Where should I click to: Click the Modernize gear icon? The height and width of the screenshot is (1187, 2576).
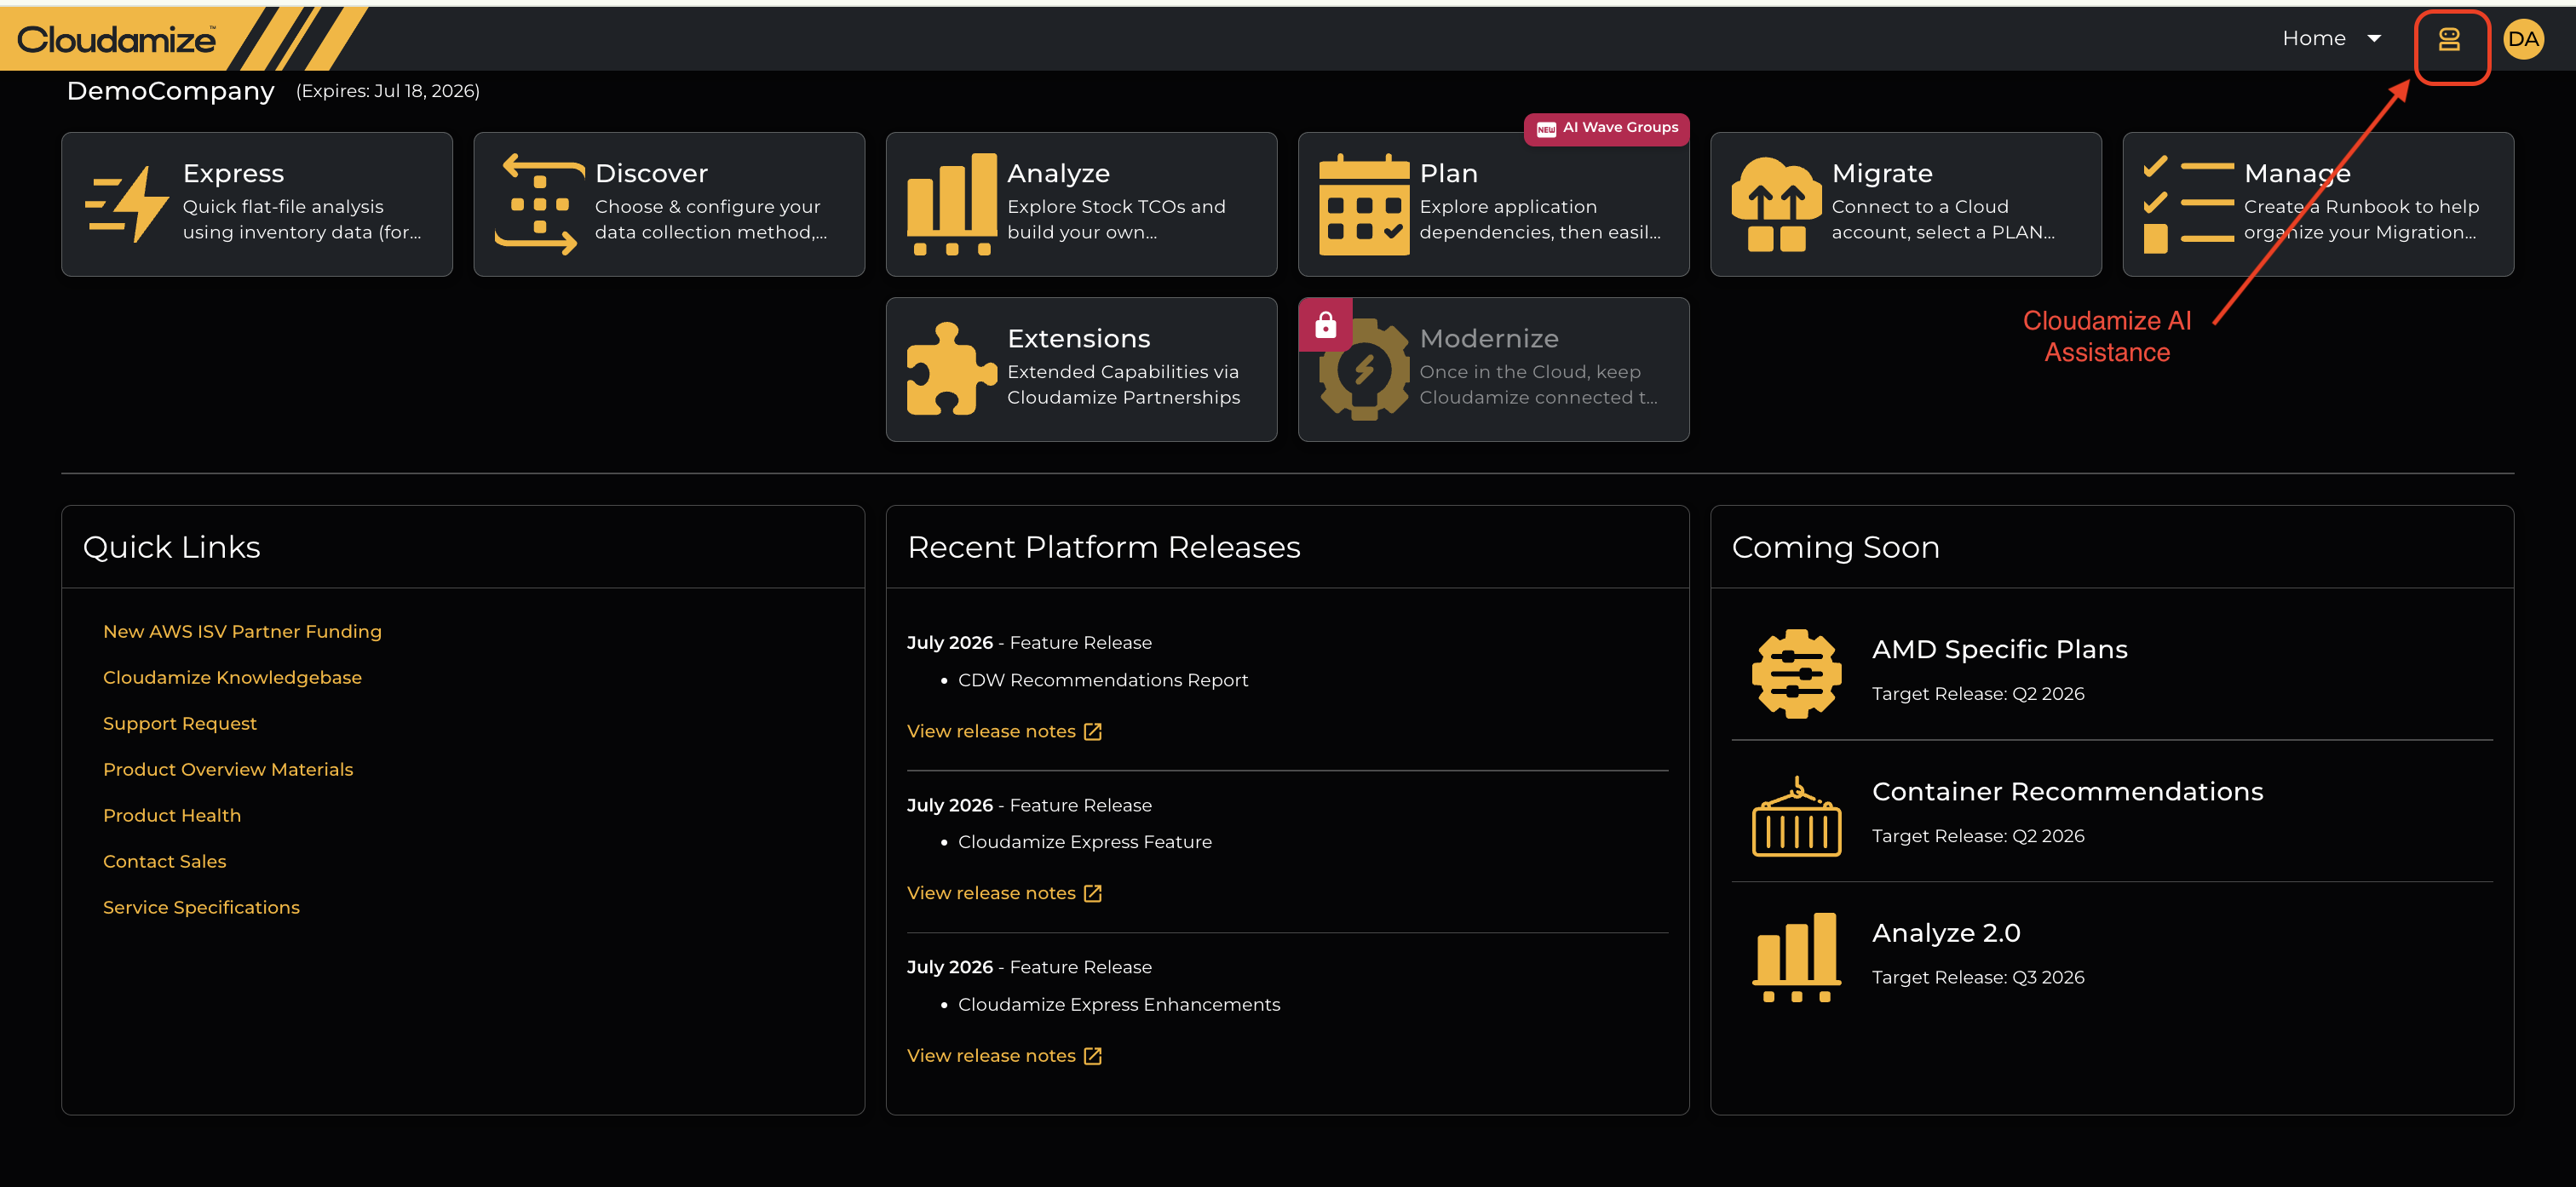click(x=1364, y=369)
